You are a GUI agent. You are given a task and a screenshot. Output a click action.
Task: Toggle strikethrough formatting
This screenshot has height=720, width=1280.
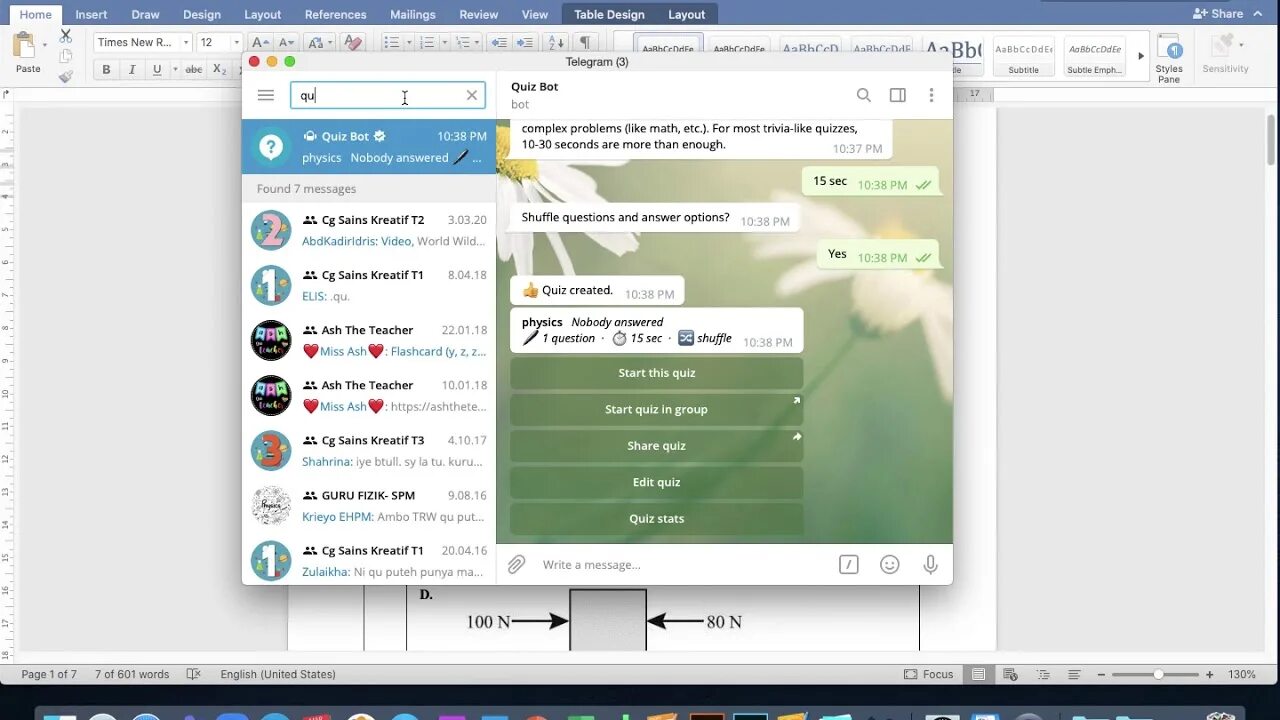[x=194, y=69]
